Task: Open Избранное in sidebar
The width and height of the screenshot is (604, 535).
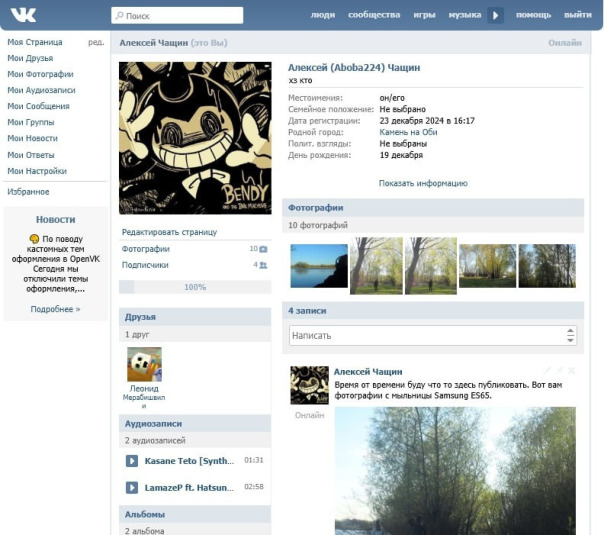Action: point(28,192)
